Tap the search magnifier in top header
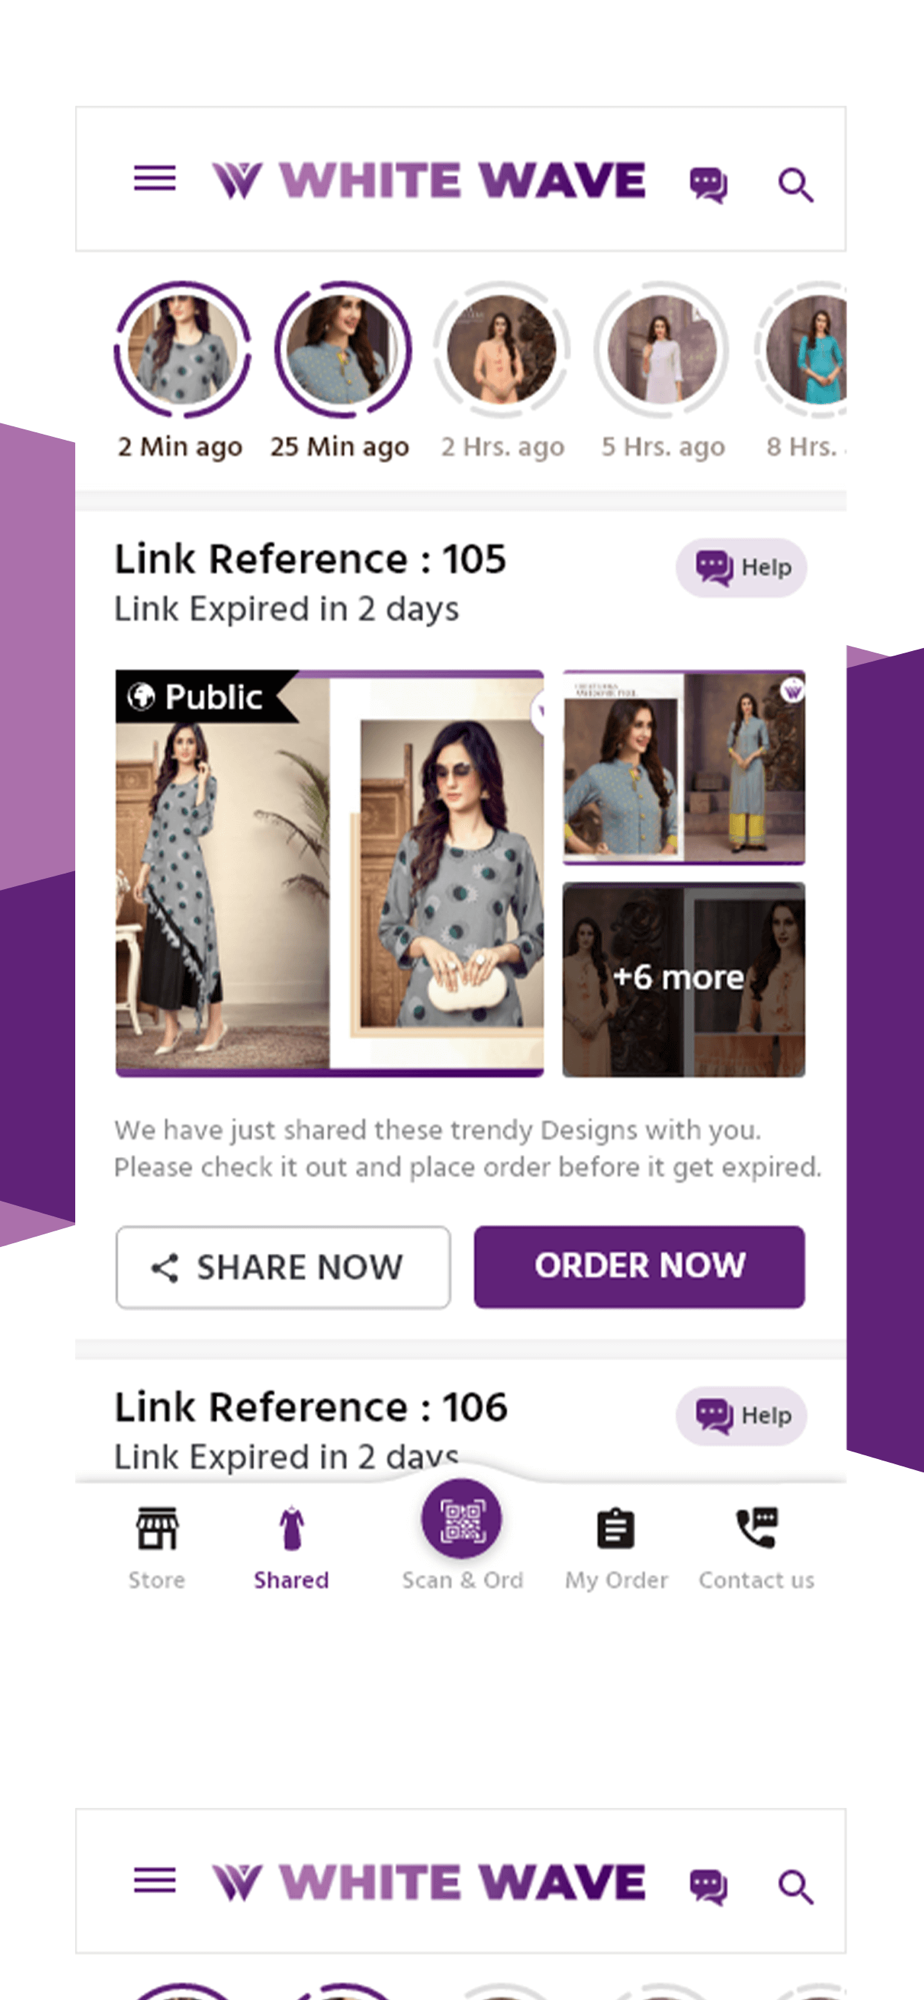This screenshot has height=2000, width=924. [796, 185]
